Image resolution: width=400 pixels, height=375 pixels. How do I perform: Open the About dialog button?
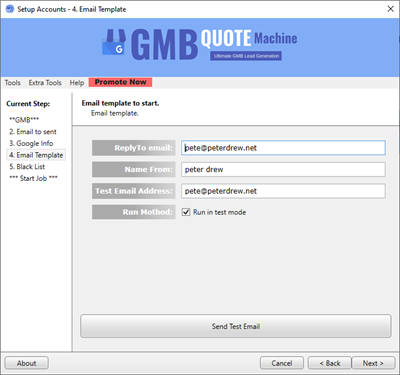click(x=27, y=363)
